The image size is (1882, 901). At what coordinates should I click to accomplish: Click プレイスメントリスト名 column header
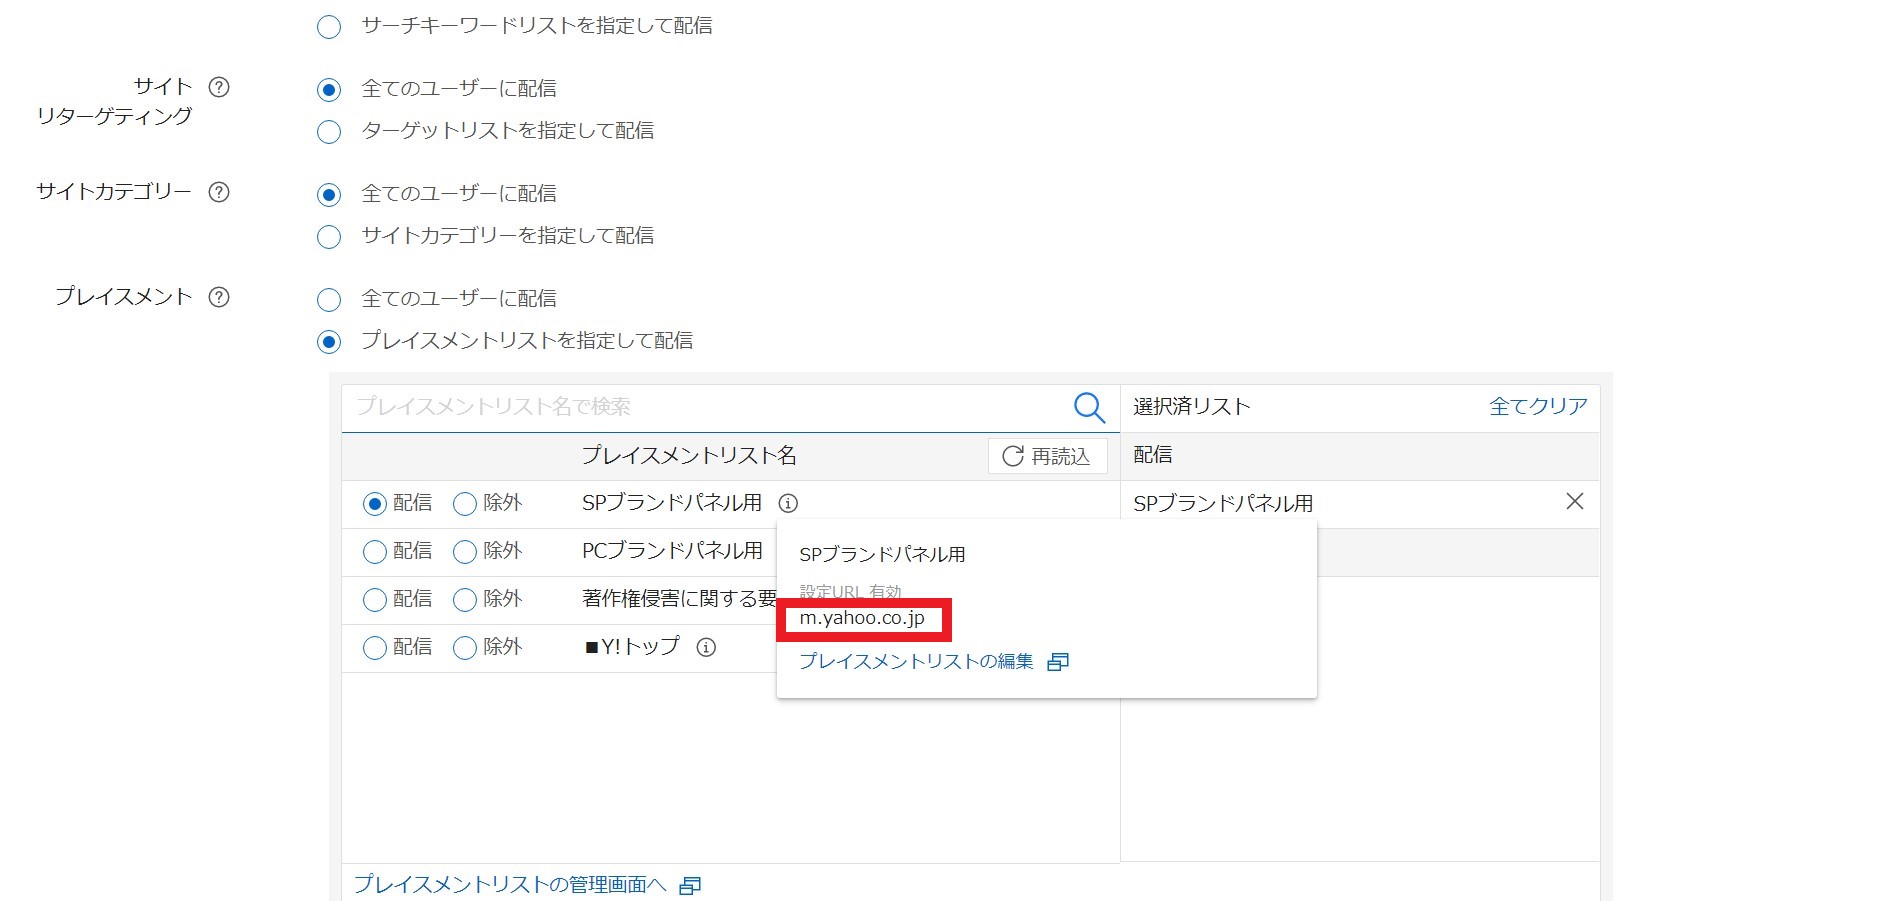(x=689, y=456)
